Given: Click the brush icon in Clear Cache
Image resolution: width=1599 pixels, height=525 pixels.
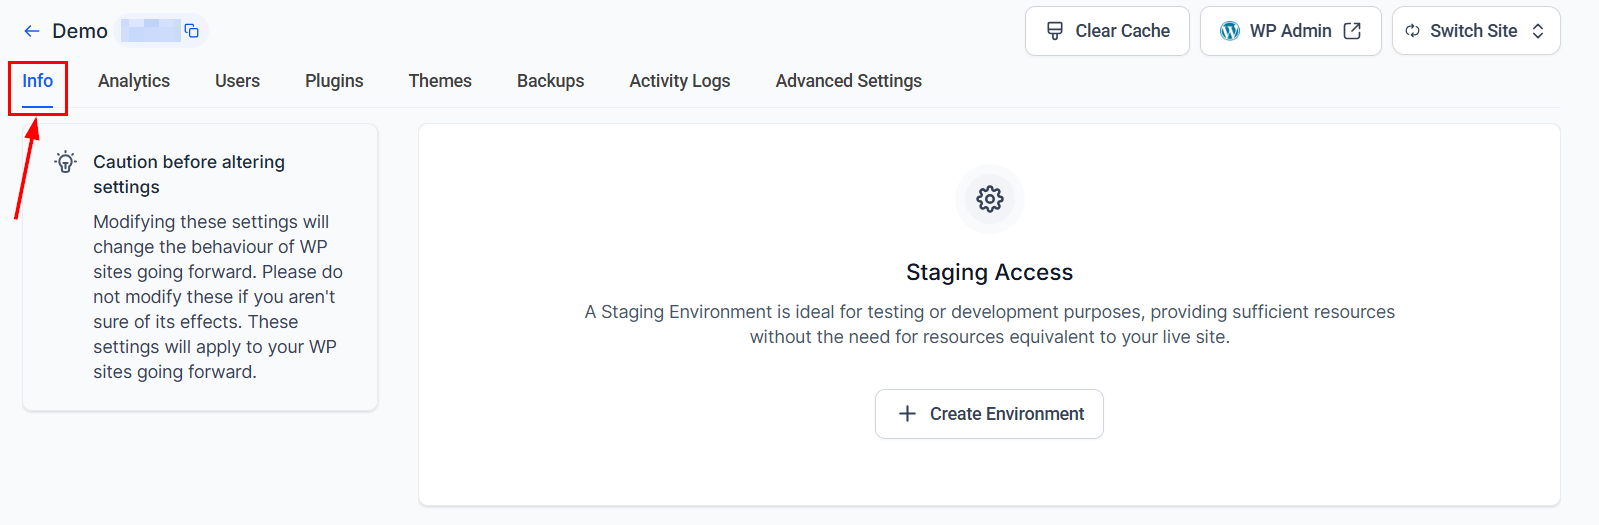Looking at the screenshot, I should click(1054, 31).
